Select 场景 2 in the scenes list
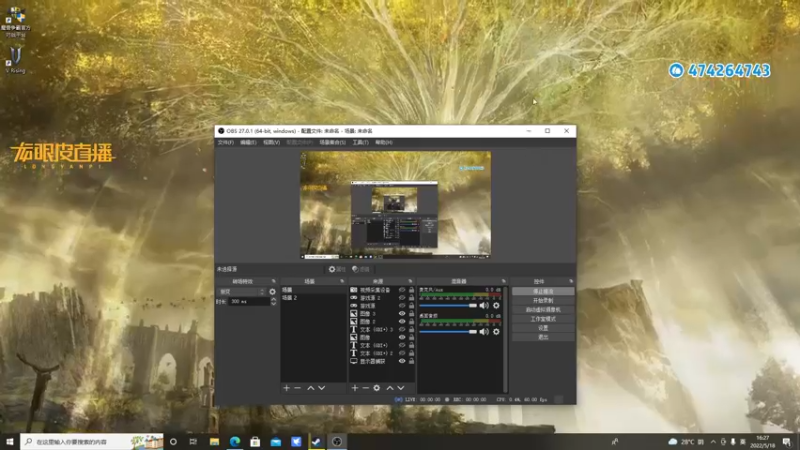The image size is (800, 450). pyautogui.click(x=313, y=297)
